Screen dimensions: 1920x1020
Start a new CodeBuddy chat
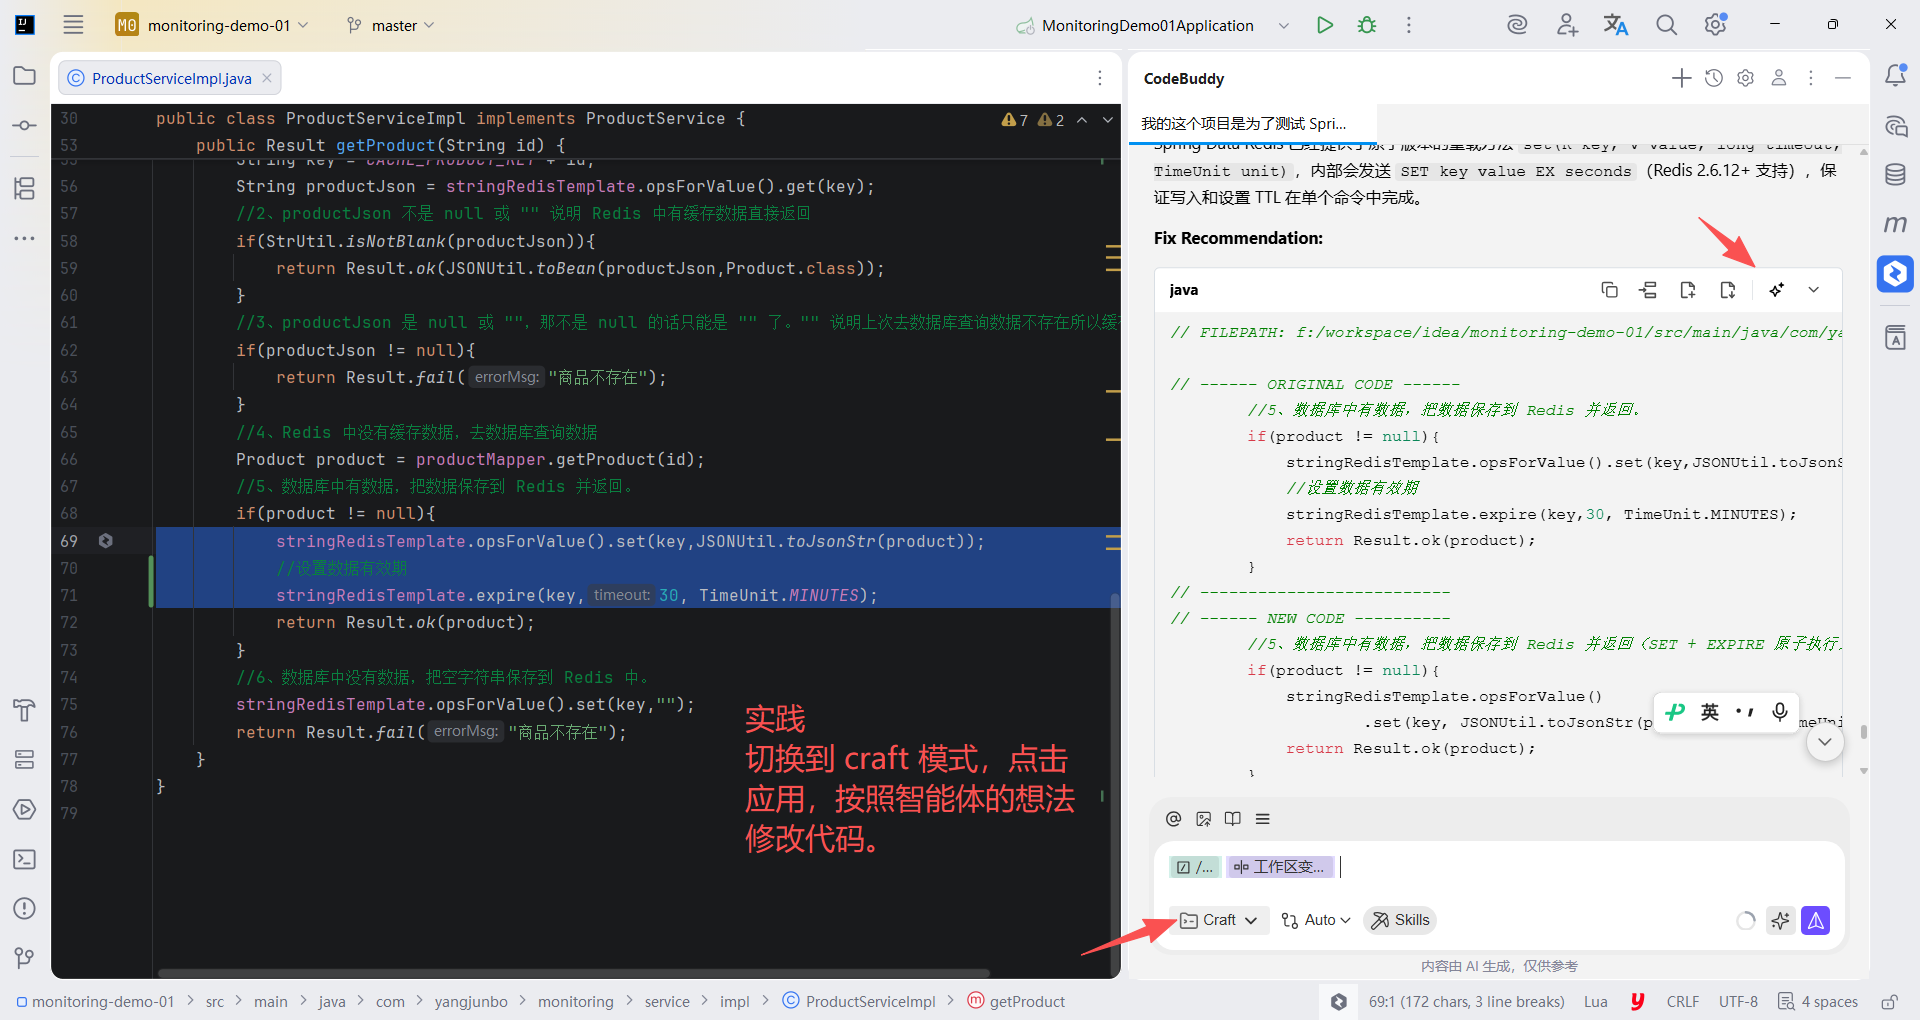(1682, 78)
